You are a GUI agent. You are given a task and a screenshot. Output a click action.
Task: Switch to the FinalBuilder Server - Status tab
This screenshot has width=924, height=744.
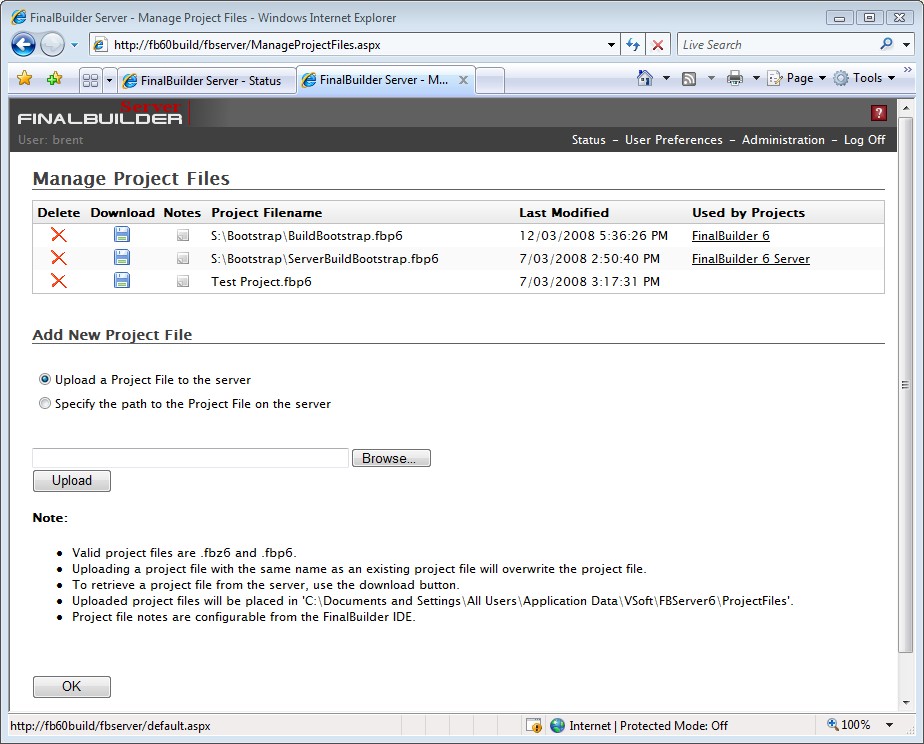[x=206, y=81]
